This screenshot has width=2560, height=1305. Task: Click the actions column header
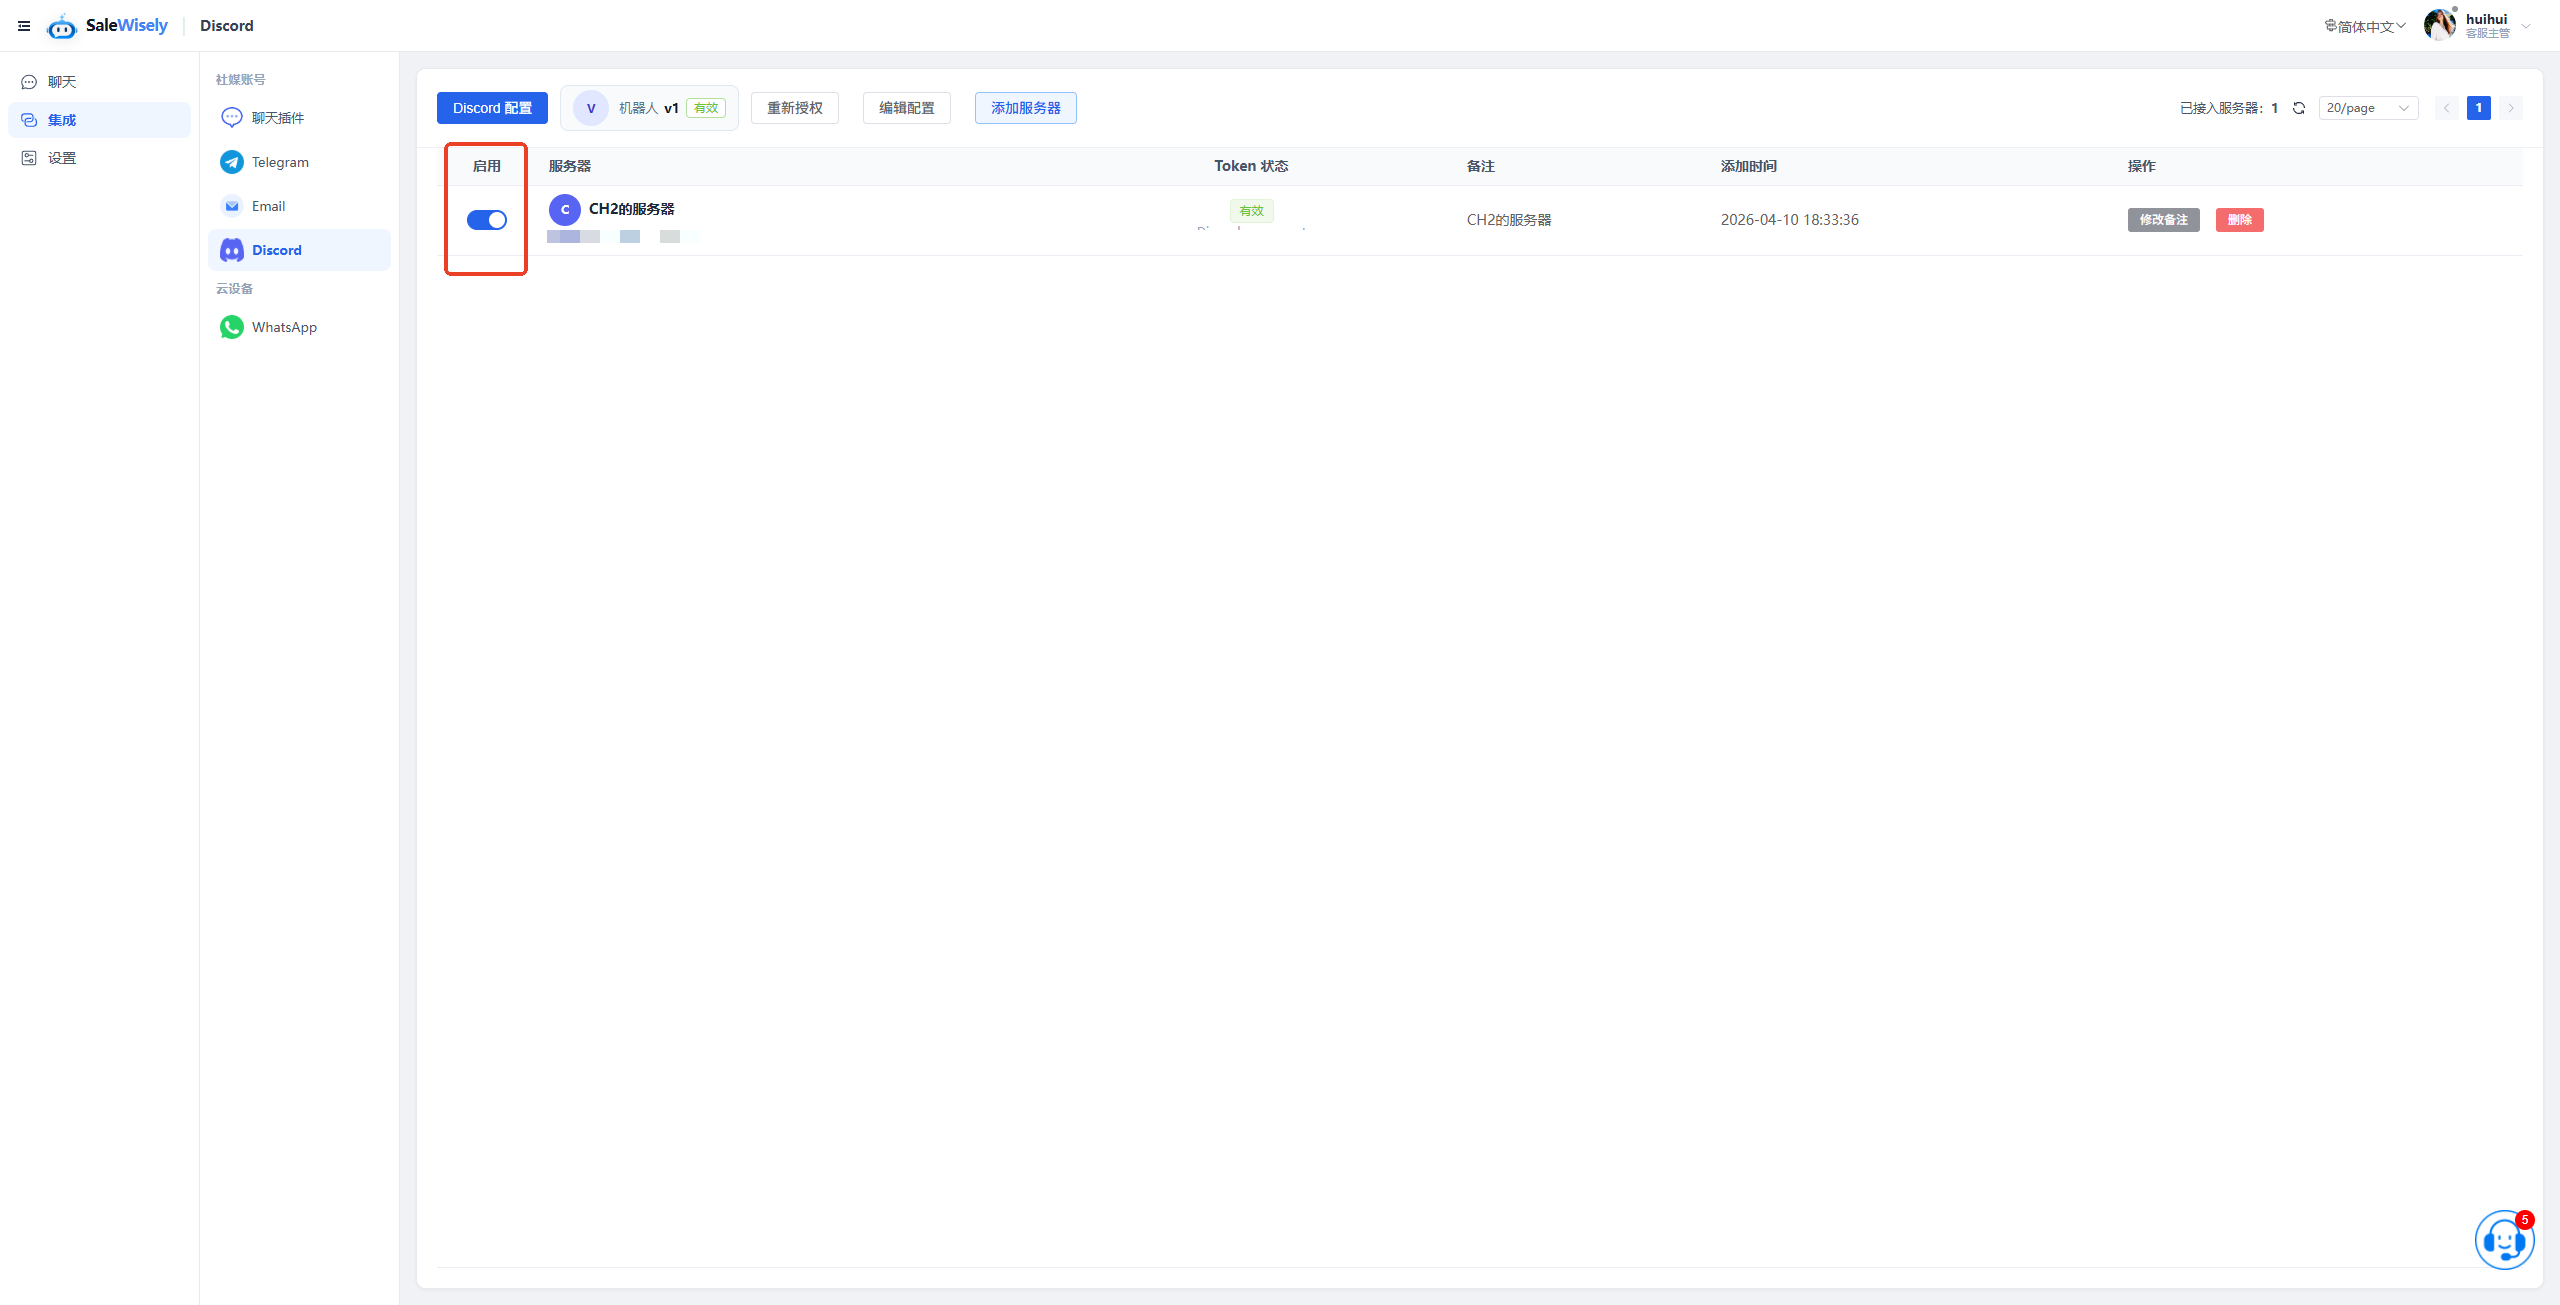pos(2142,166)
